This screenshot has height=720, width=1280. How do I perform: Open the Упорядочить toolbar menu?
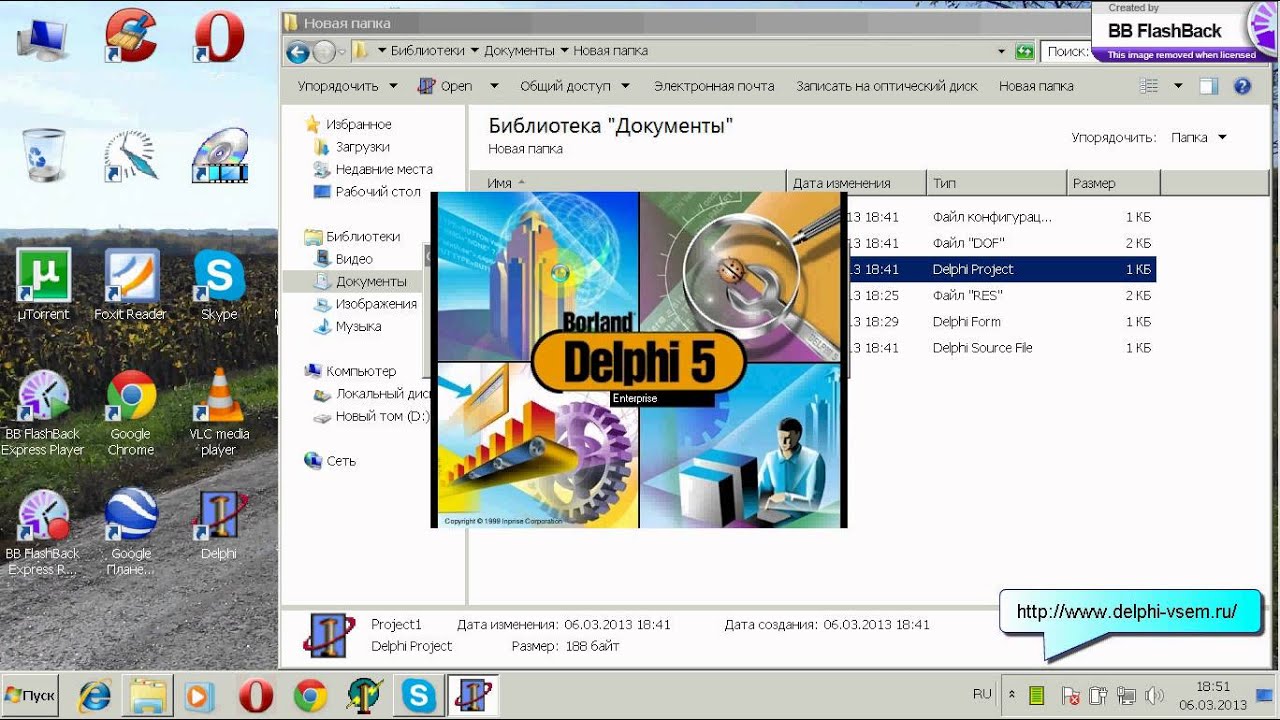[347, 86]
